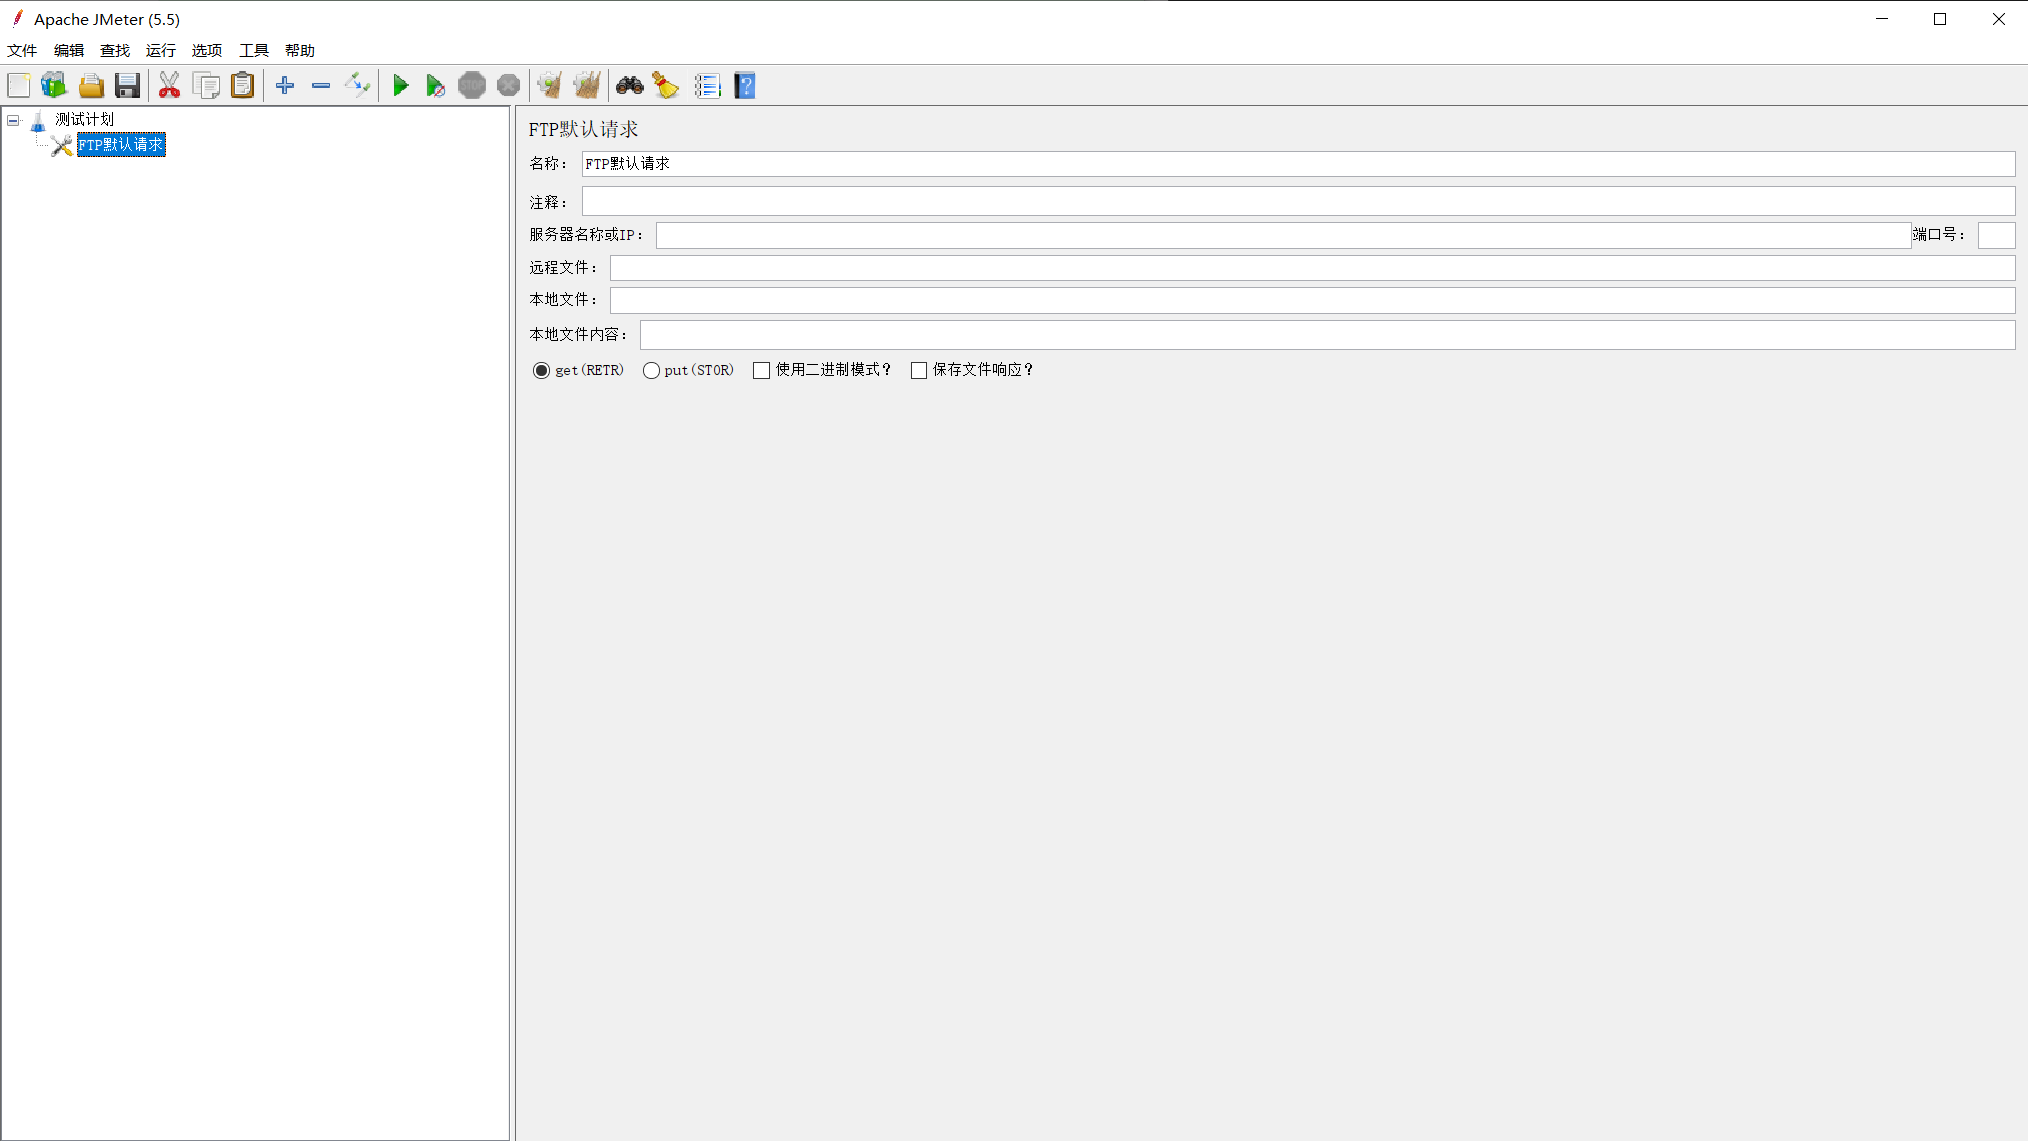Open the 查找 menu

click(x=115, y=51)
